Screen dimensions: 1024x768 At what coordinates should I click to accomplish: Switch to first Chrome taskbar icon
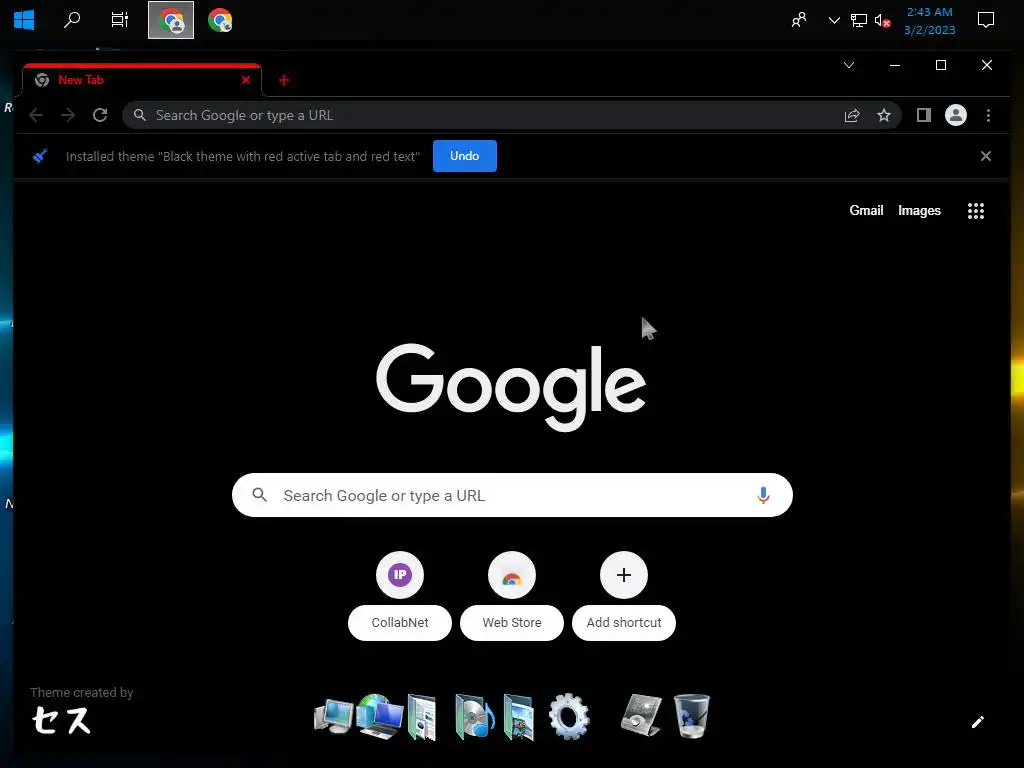point(171,20)
